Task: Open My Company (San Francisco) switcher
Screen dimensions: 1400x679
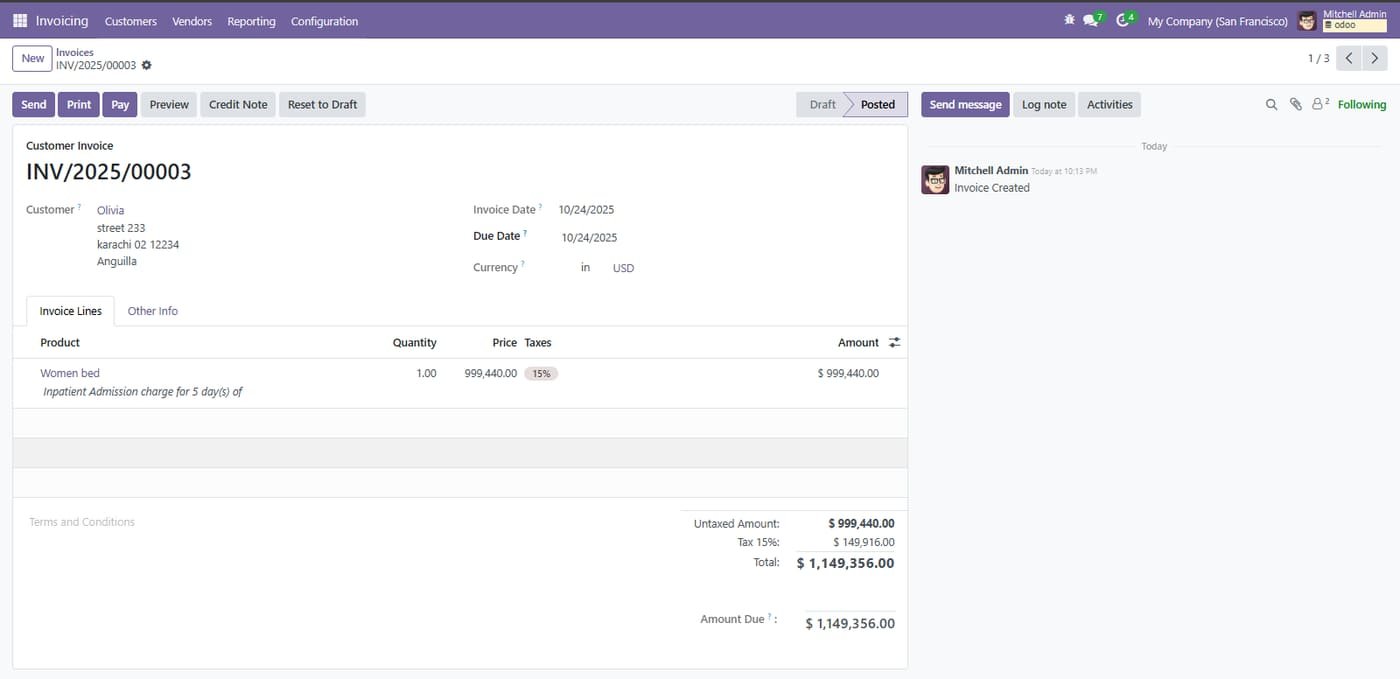Action: coord(1217,21)
